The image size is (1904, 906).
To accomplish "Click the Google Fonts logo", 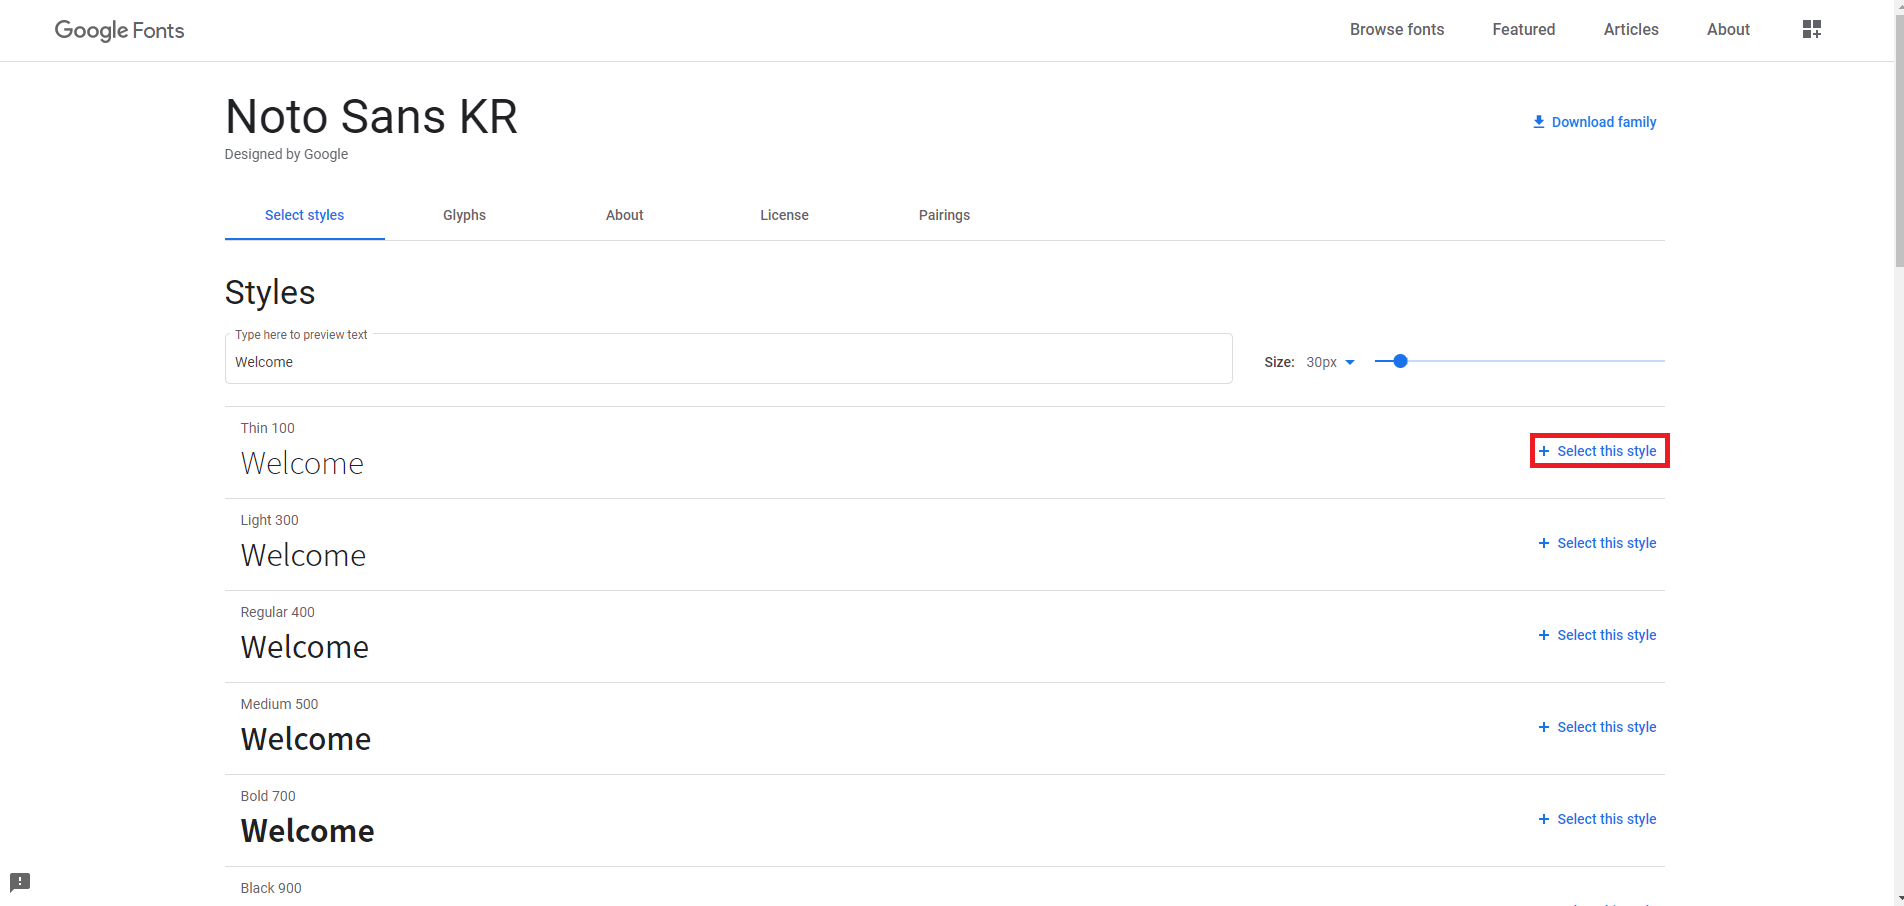I will pyautogui.click(x=119, y=30).
